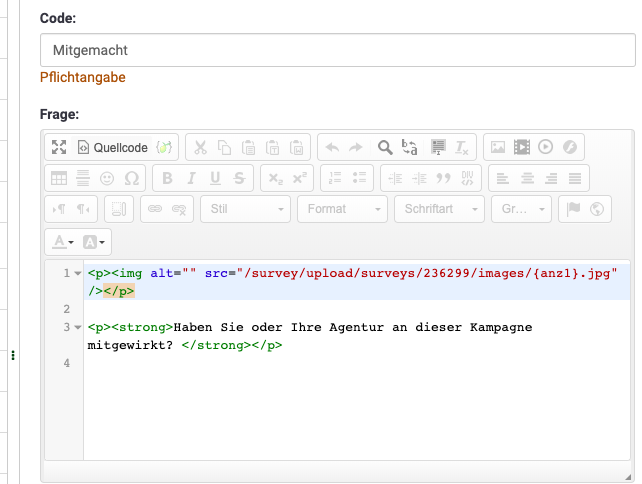This screenshot has height=484, width=642.
Task: Open the special character Omega icon
Action: 131,178
